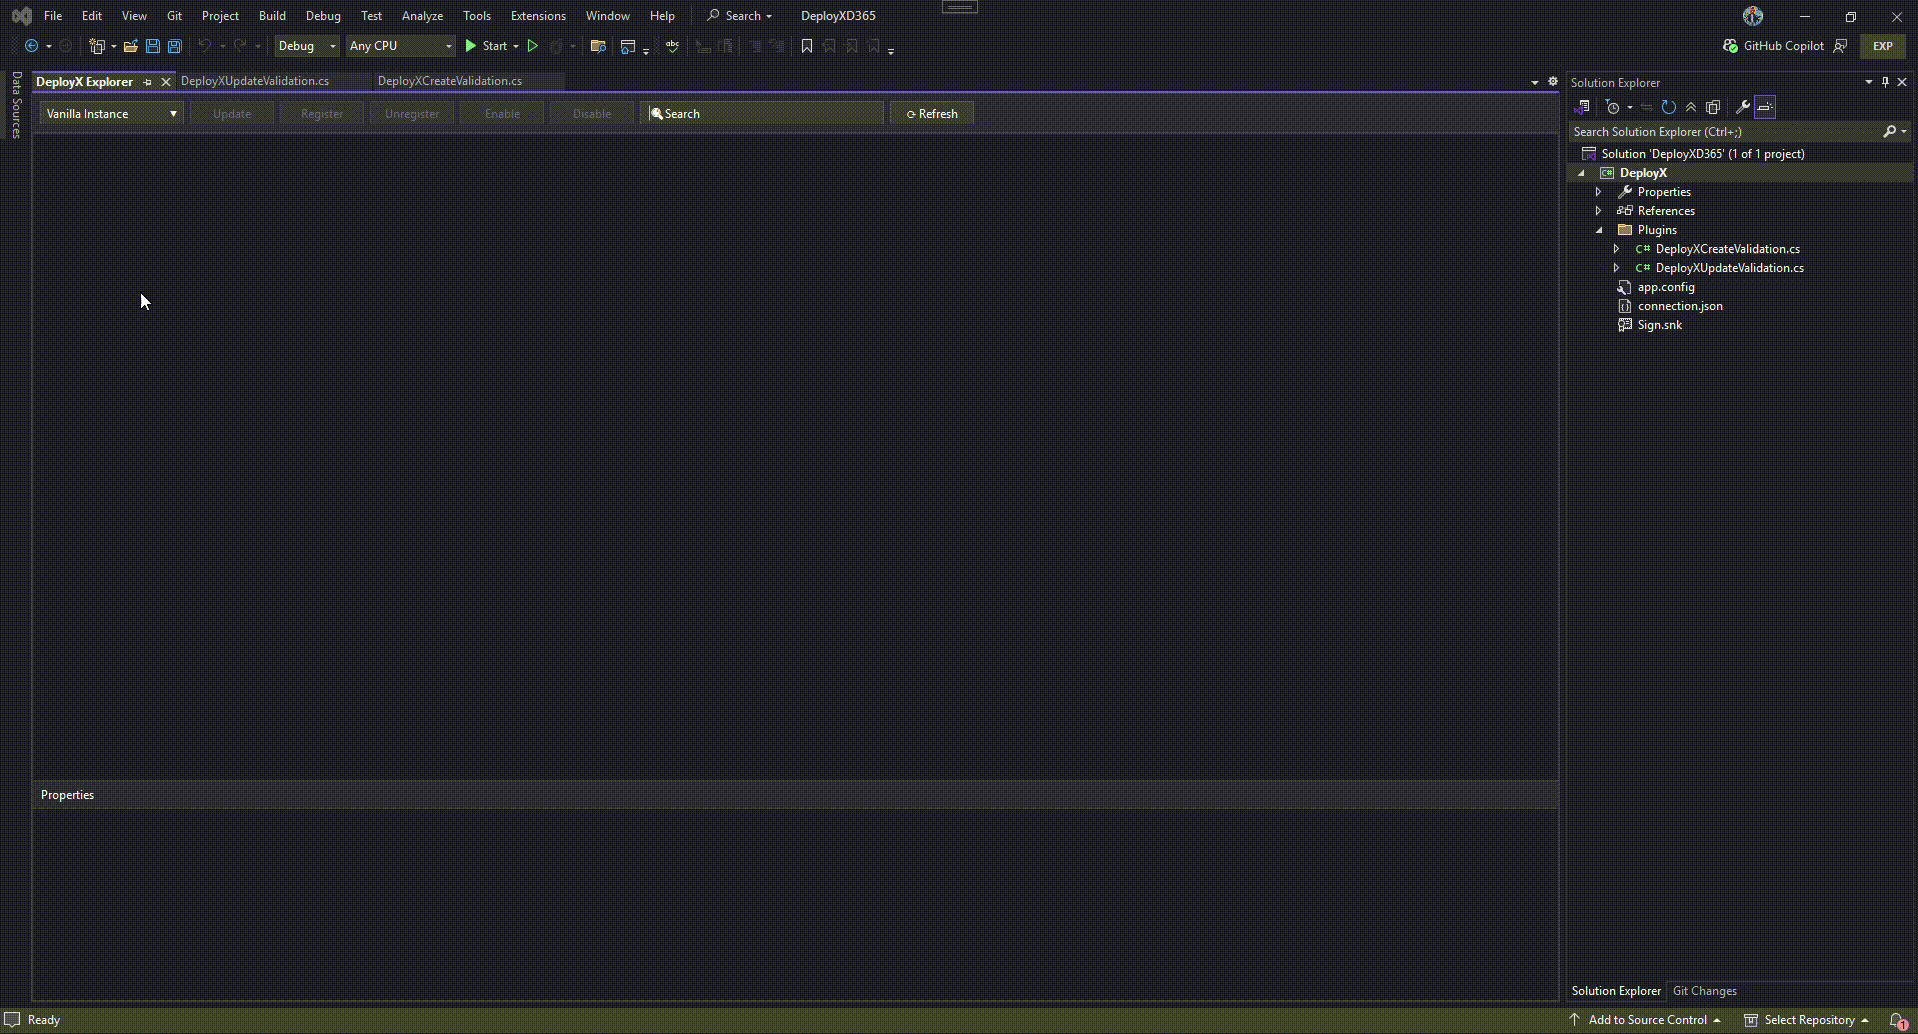Close the DeployX Explorer tab
The image size is (1918, 1034).
tap(166, 82)
